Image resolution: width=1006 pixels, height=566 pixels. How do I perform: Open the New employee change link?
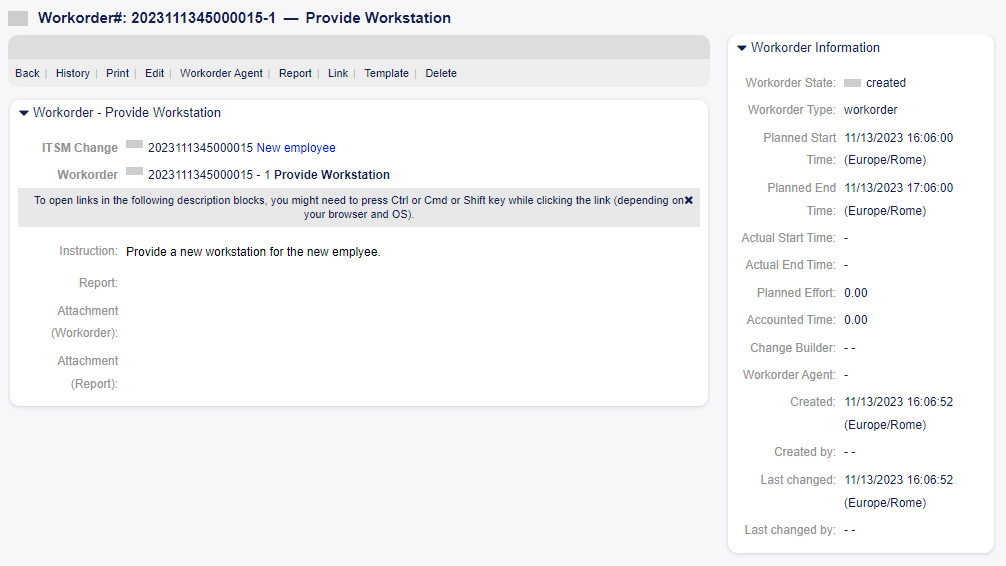pyautogui.click(x=296, y=148)
